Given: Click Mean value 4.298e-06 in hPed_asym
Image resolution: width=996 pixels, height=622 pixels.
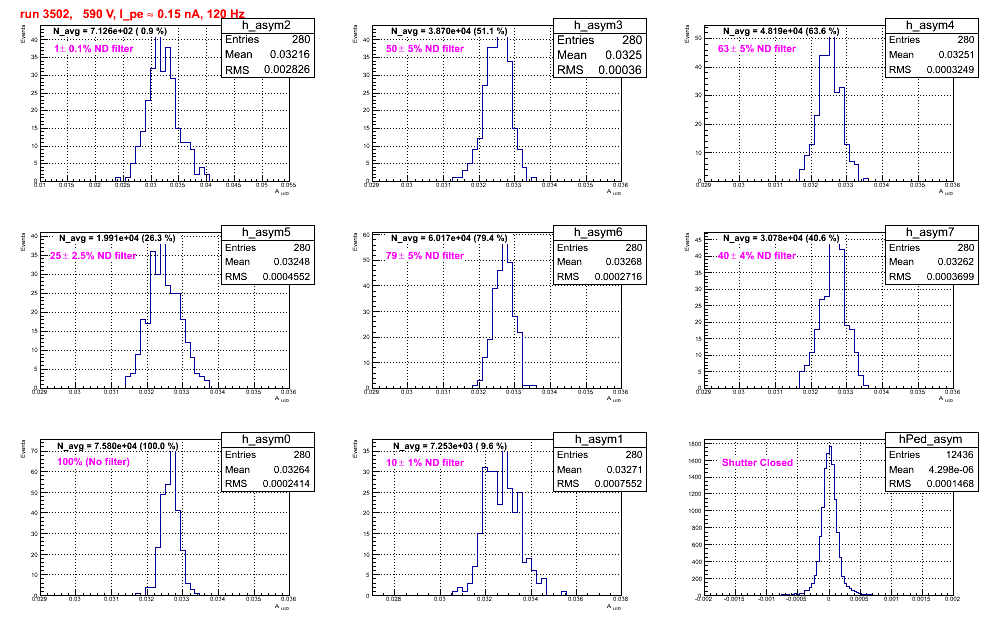Looking at the screenshot, I should tap(953, 470).
